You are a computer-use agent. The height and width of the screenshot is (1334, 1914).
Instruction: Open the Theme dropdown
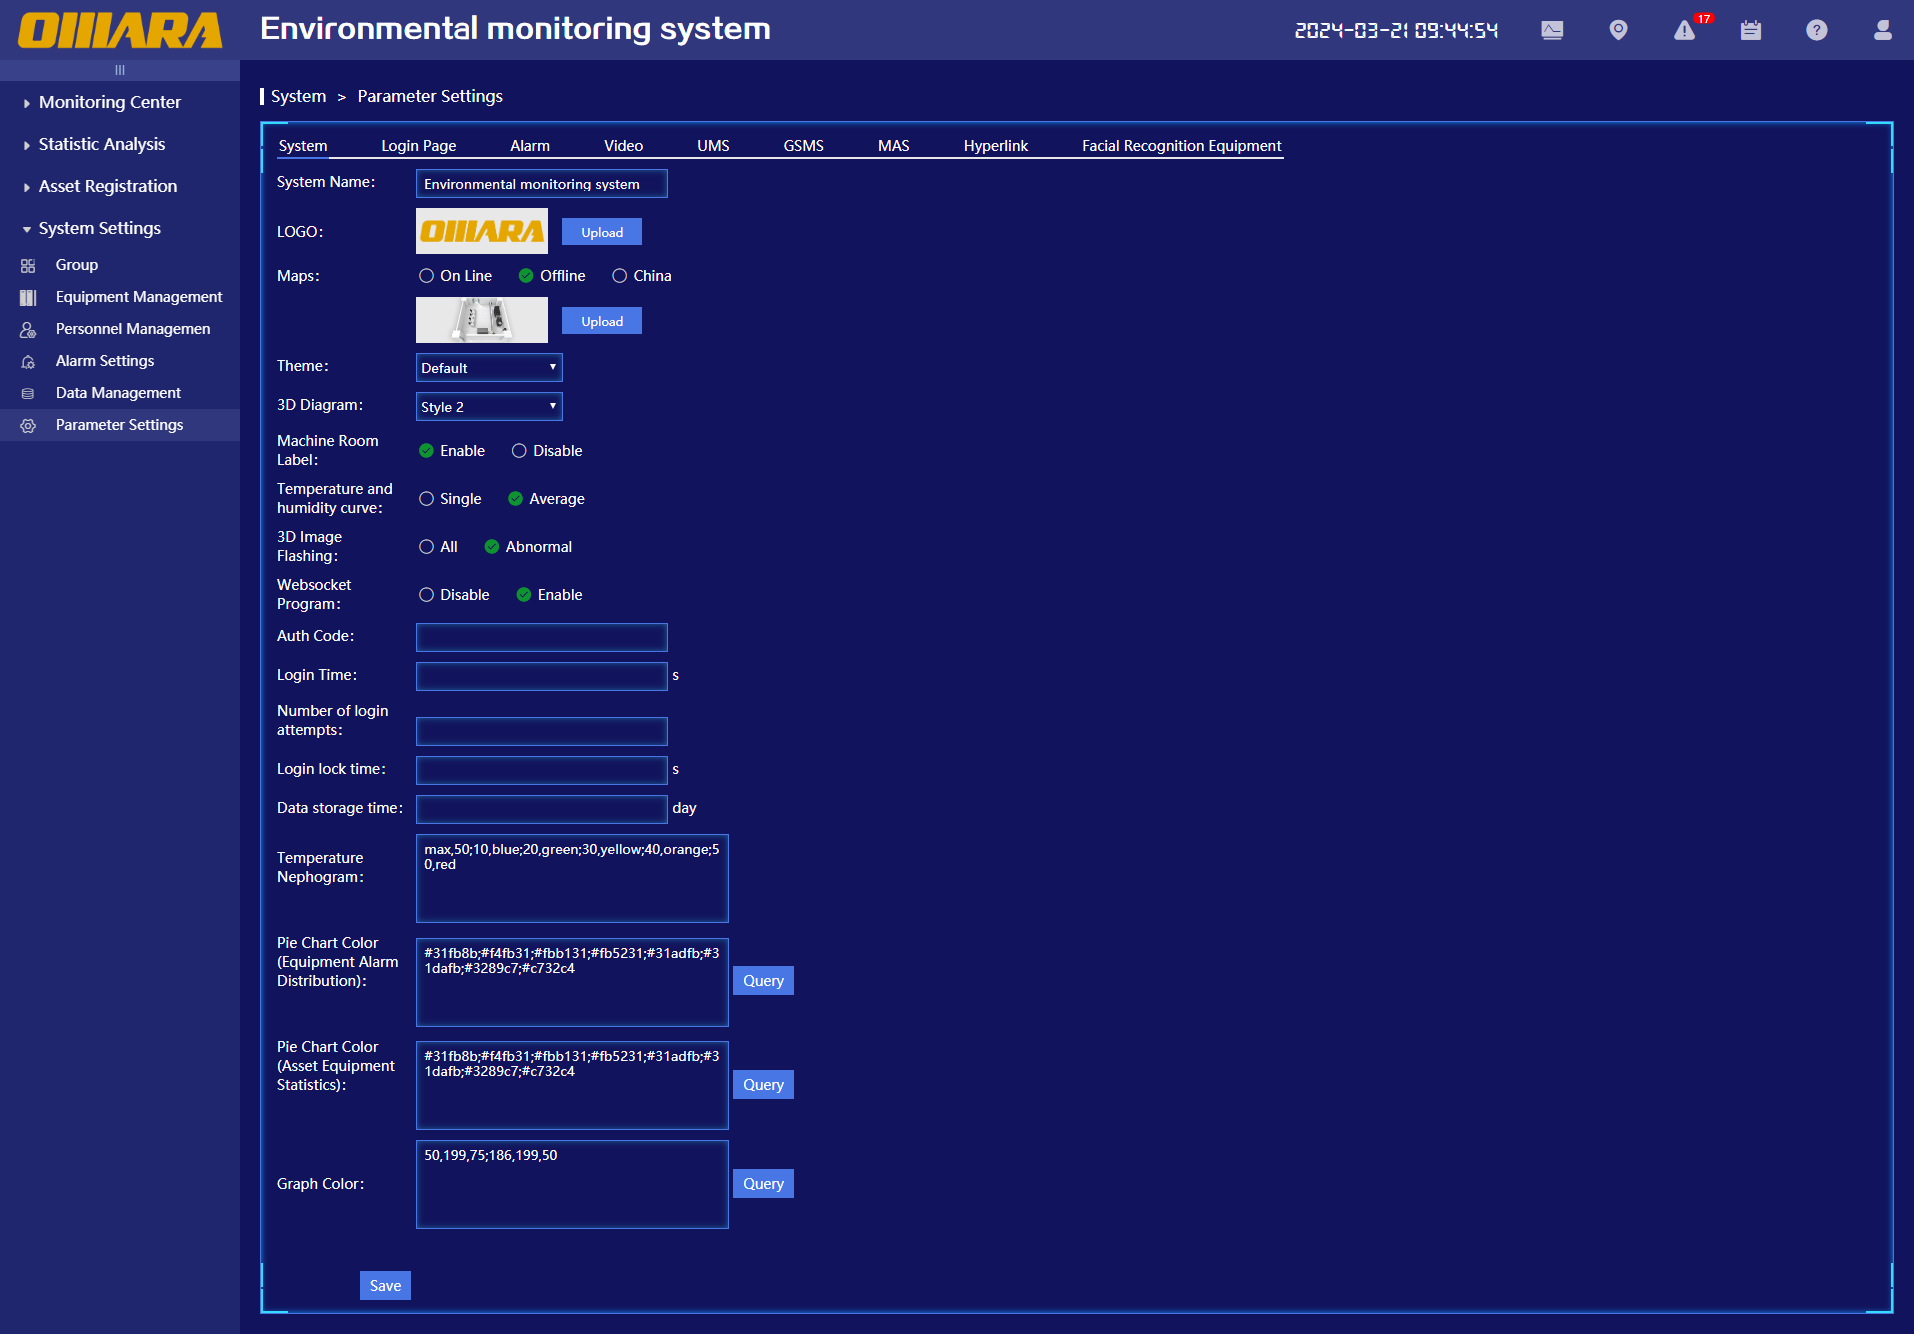coord(489,368)
